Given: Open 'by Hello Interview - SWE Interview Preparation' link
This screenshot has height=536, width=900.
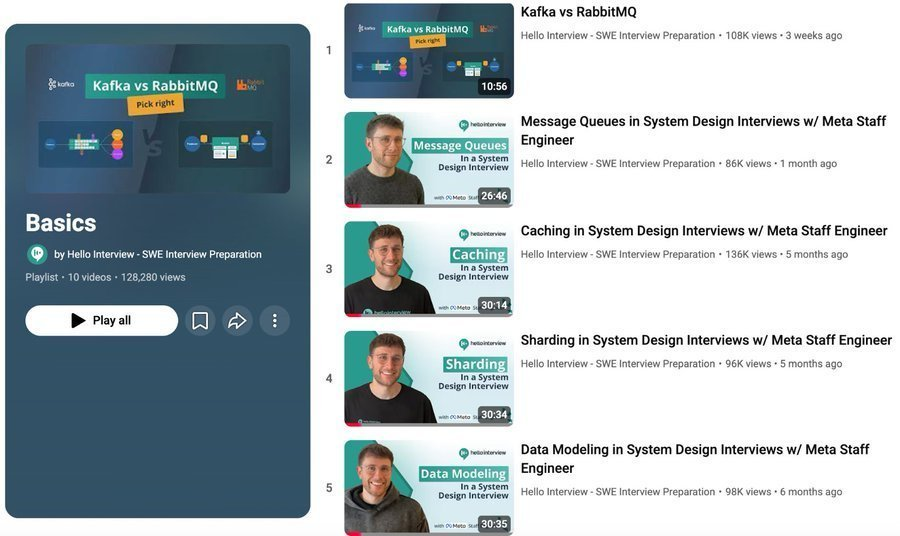Looking at the screenshot, I should (158, 254).
